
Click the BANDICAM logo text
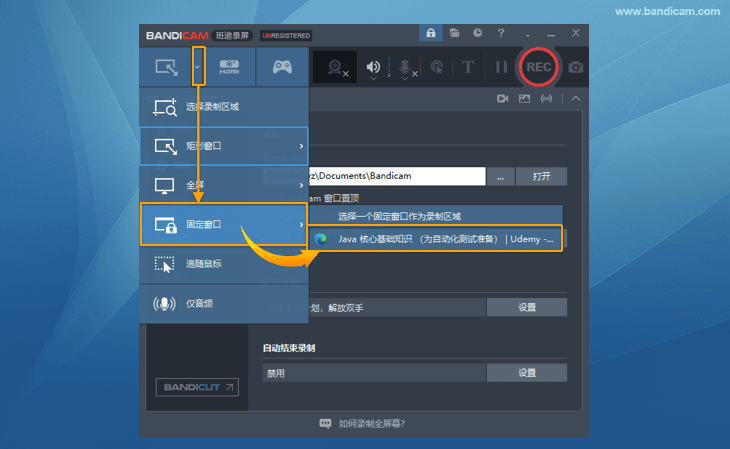(177, 36)
